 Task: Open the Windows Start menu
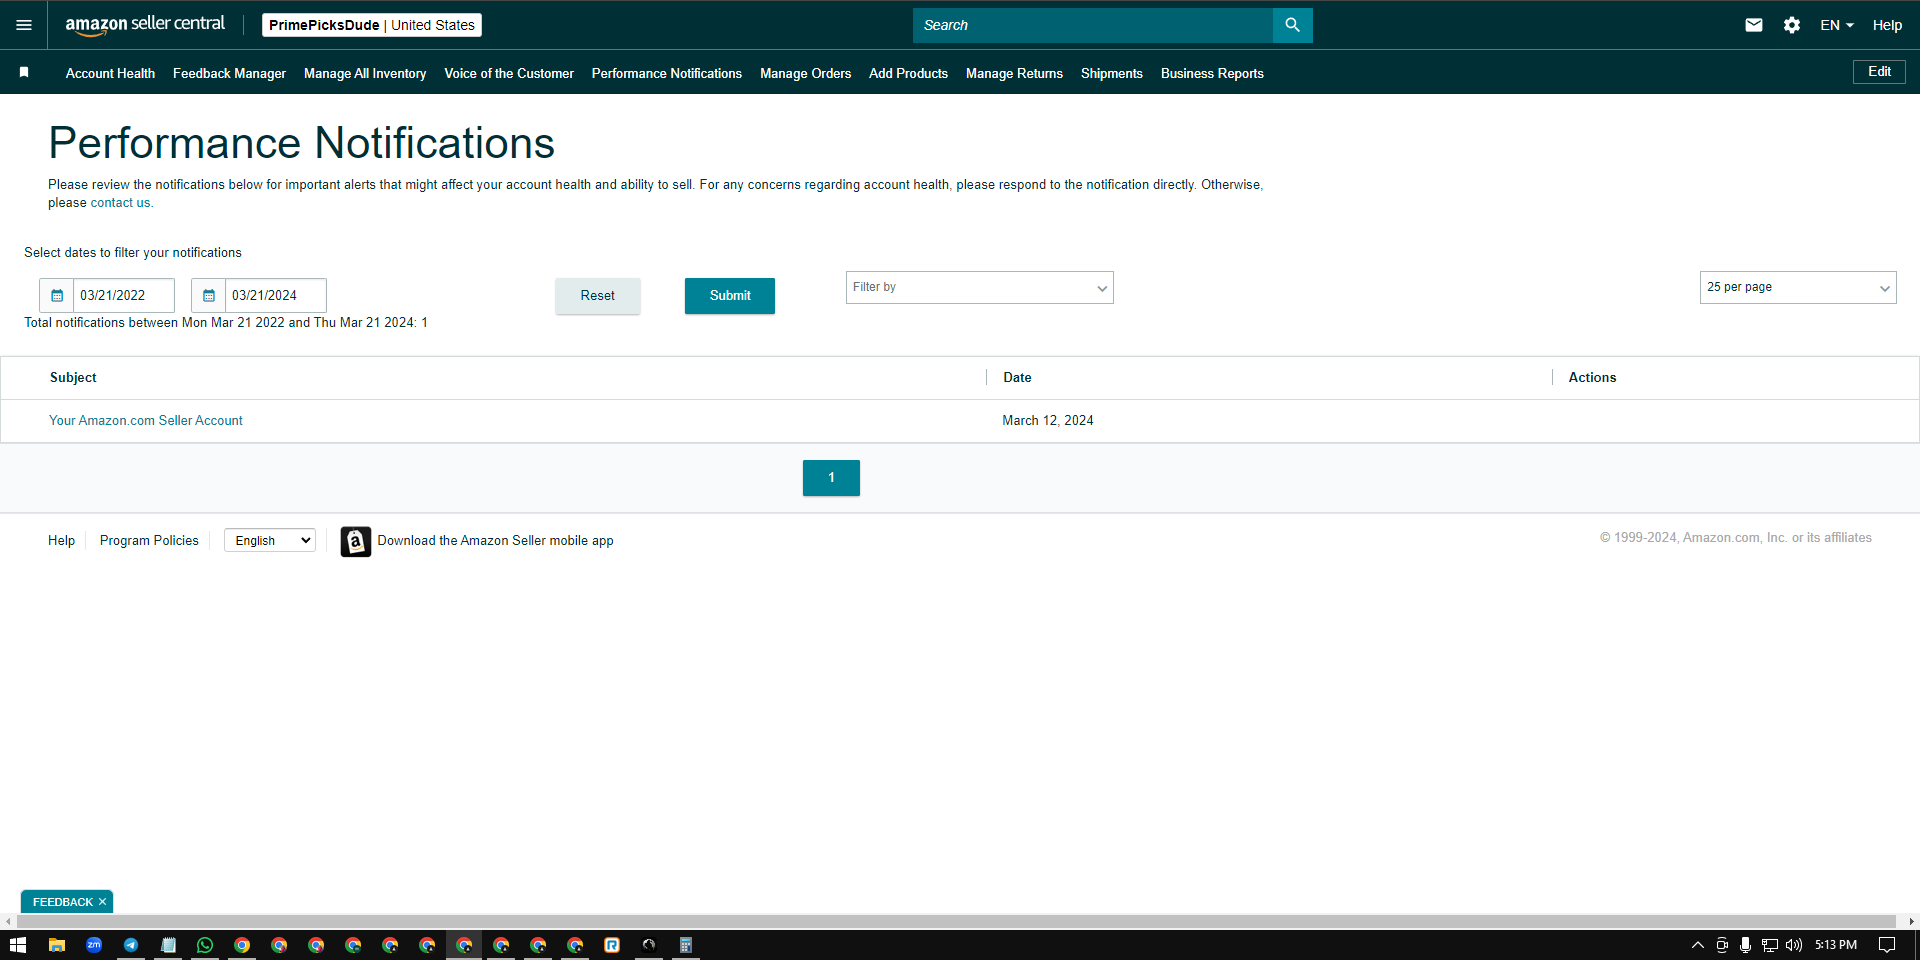tap(18, 945)
